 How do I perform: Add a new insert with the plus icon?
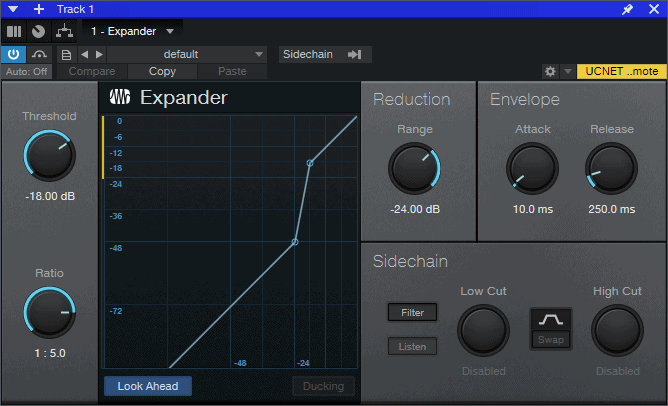point(39,9)
